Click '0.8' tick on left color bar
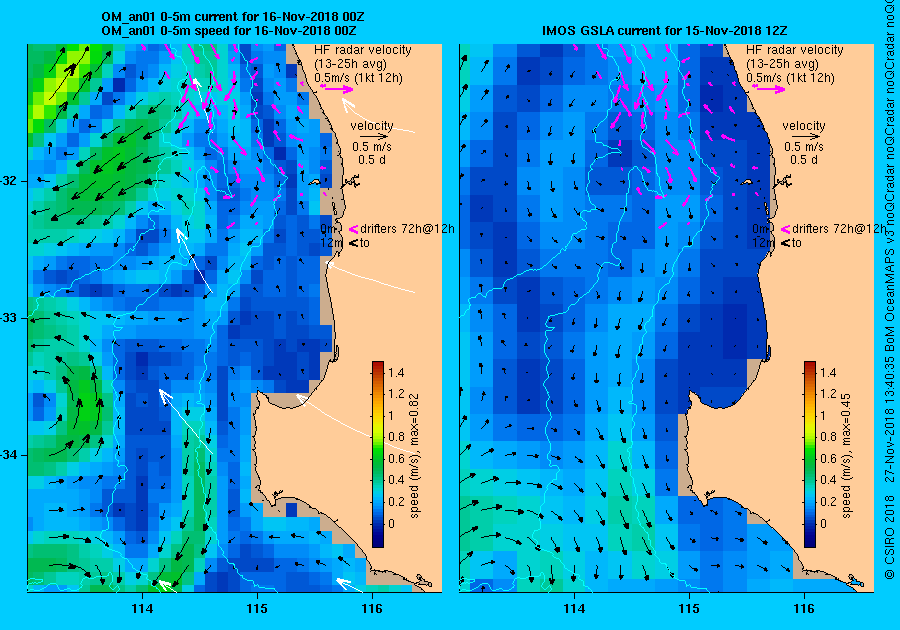Screen dimensions: 900x630 (396, 437)
